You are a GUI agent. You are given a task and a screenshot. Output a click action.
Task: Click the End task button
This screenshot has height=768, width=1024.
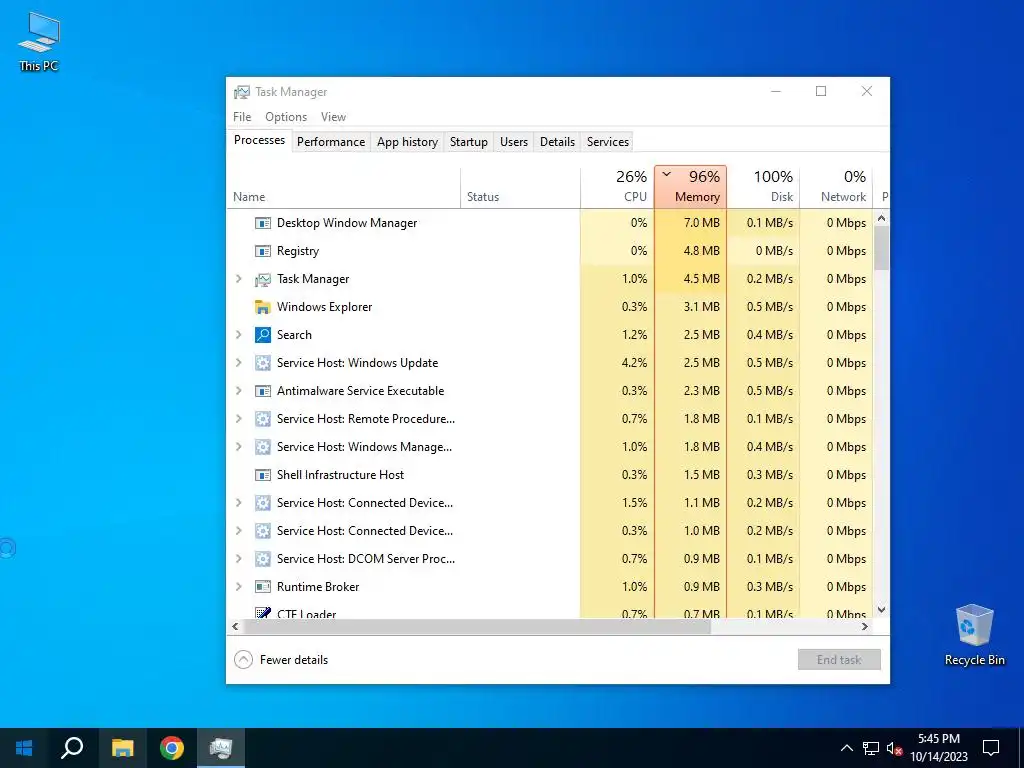pyautogui.click(x=839, y=660)
